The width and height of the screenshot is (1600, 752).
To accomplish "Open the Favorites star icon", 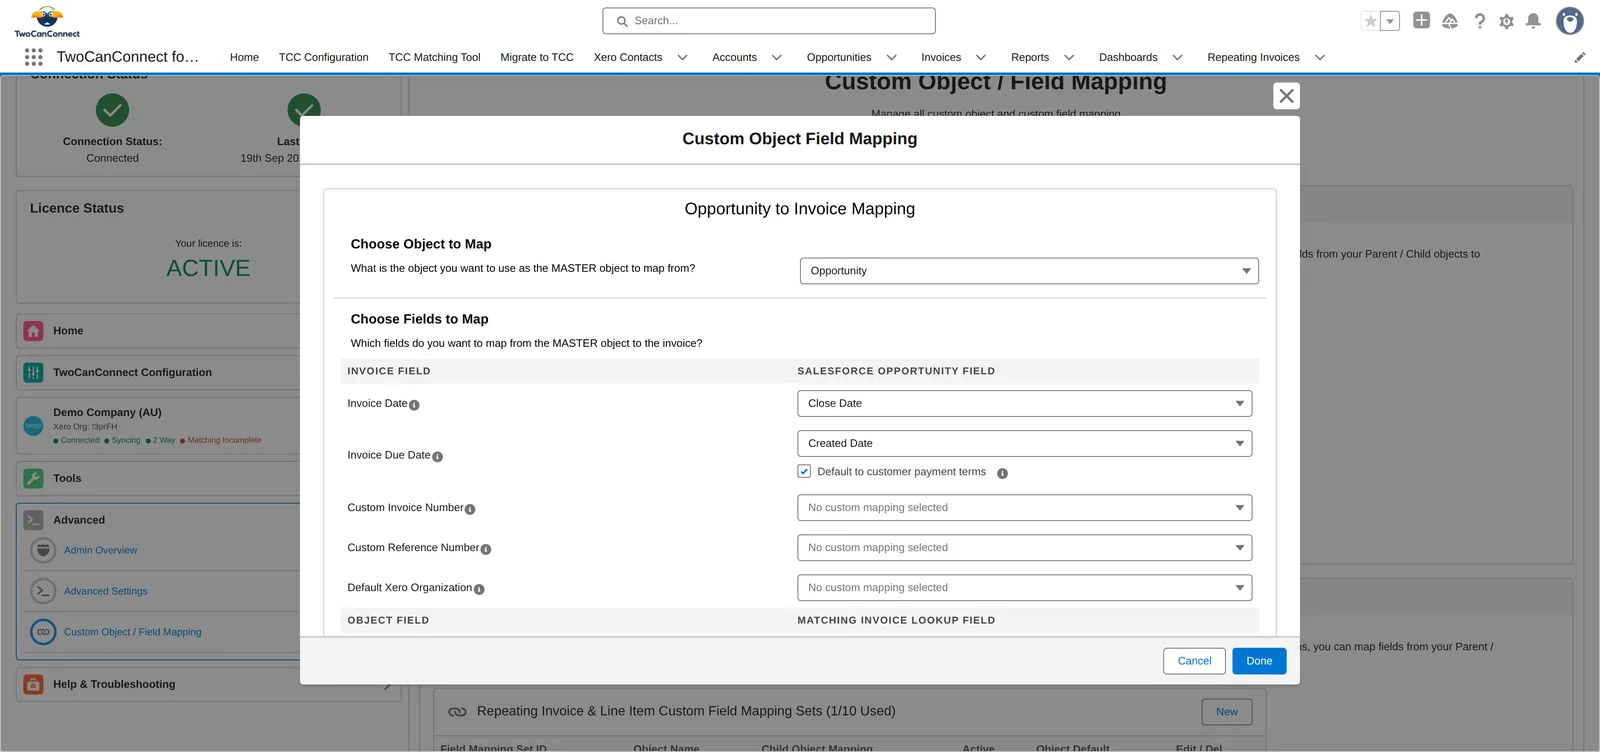I will (1371, 21).
